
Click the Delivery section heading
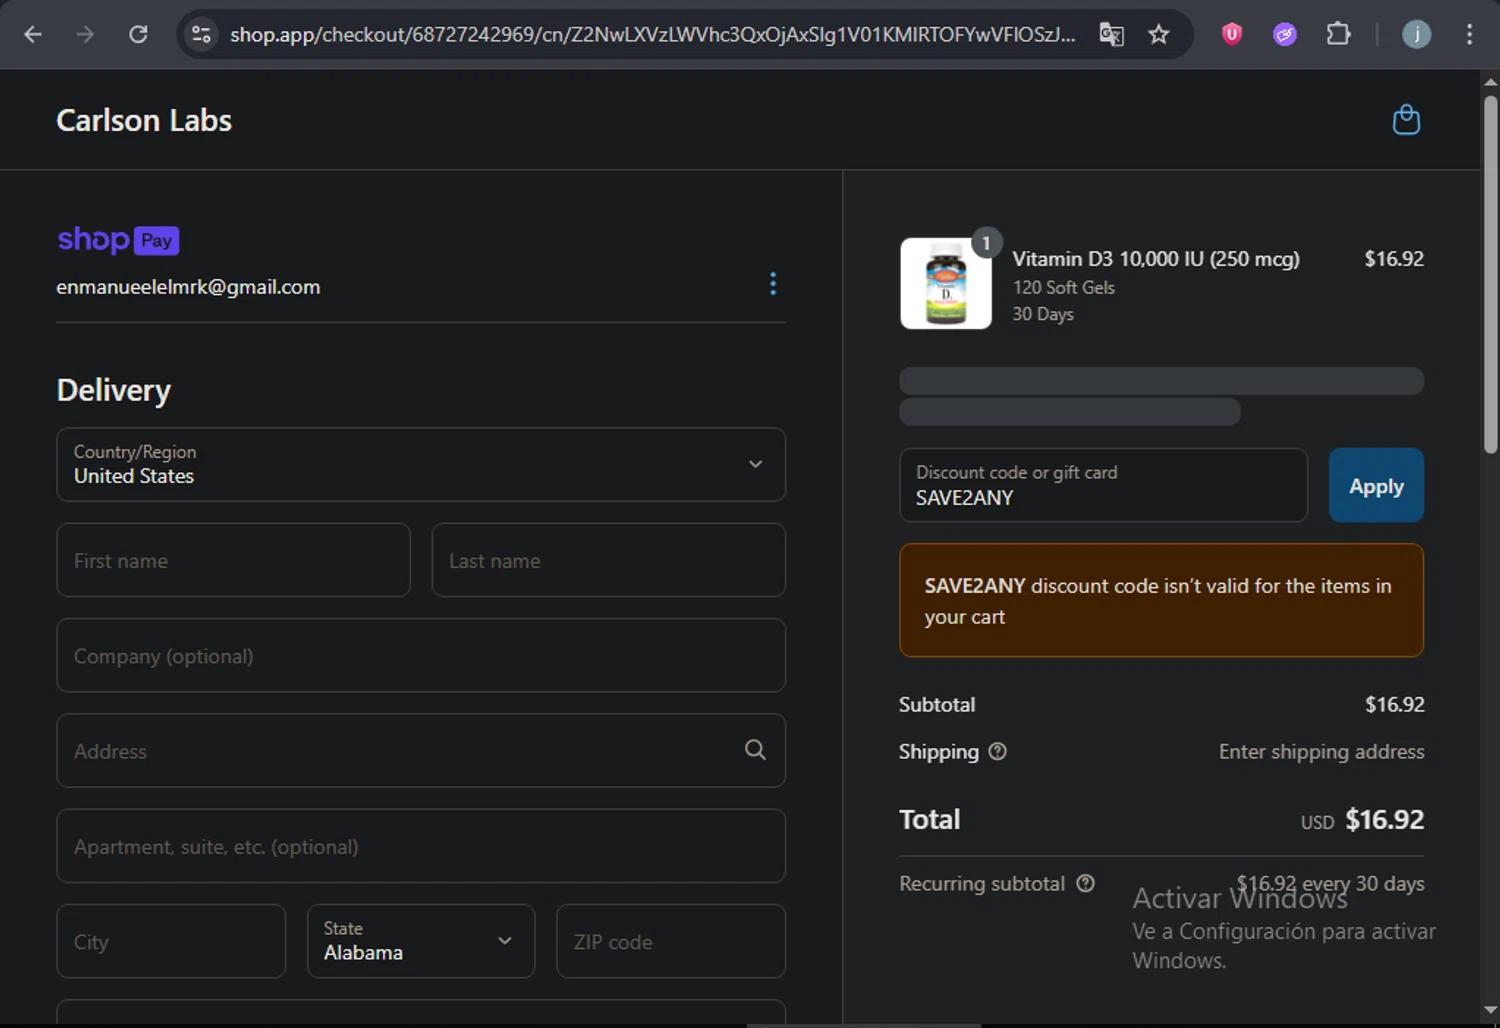[x=114, y=390]
